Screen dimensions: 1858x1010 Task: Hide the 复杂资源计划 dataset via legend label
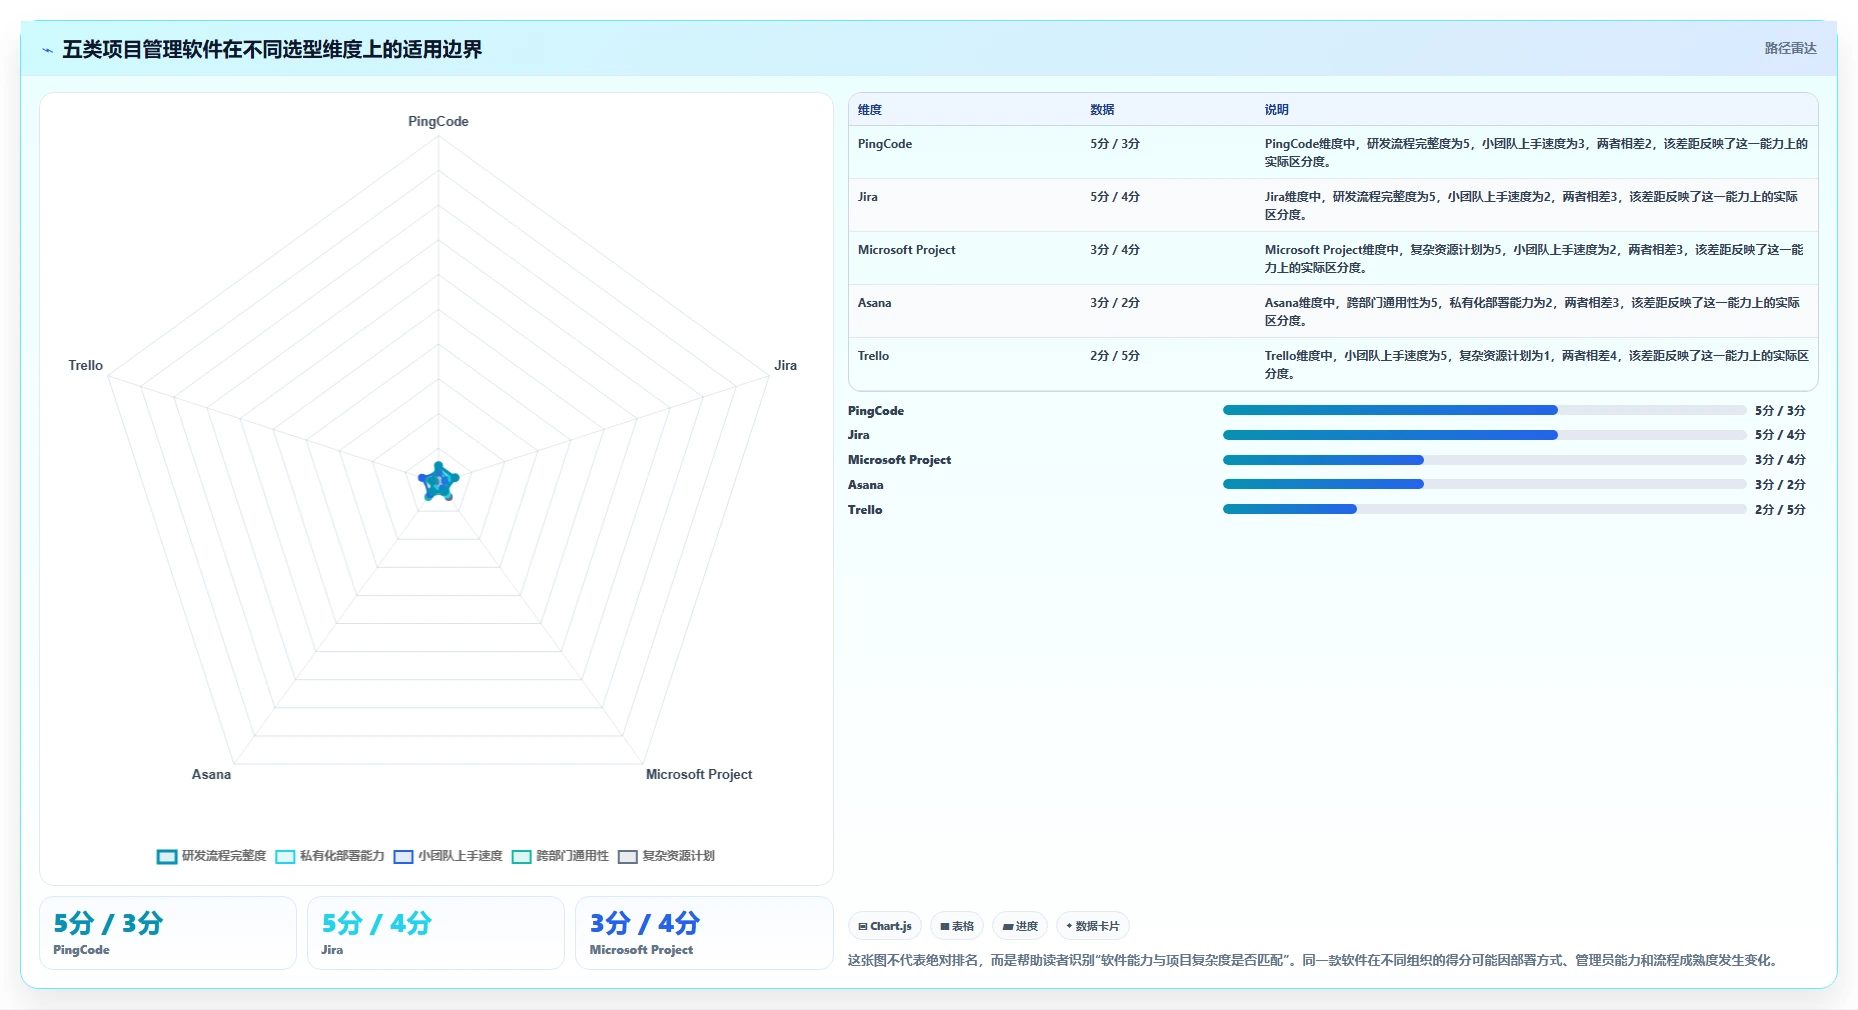click(x=678, y=856)
